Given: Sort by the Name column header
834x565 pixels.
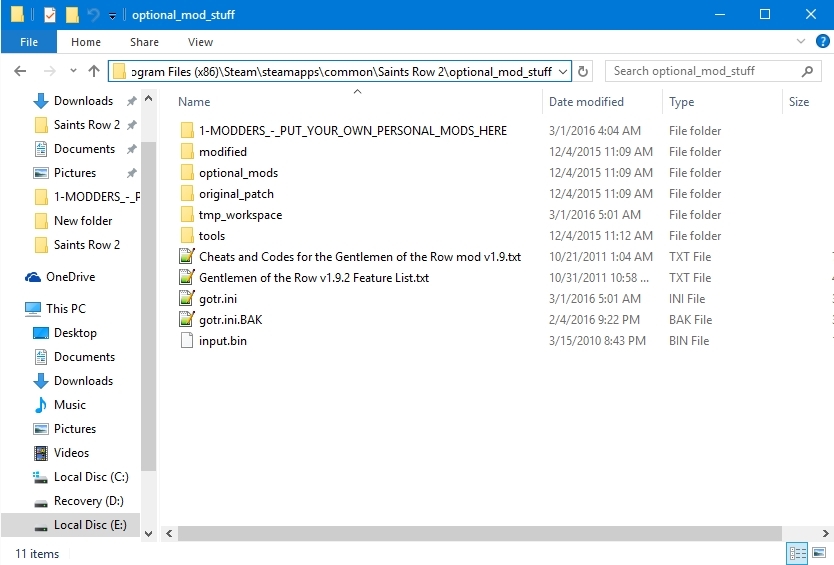Looking at the screenshot, I should coord(194,102).
